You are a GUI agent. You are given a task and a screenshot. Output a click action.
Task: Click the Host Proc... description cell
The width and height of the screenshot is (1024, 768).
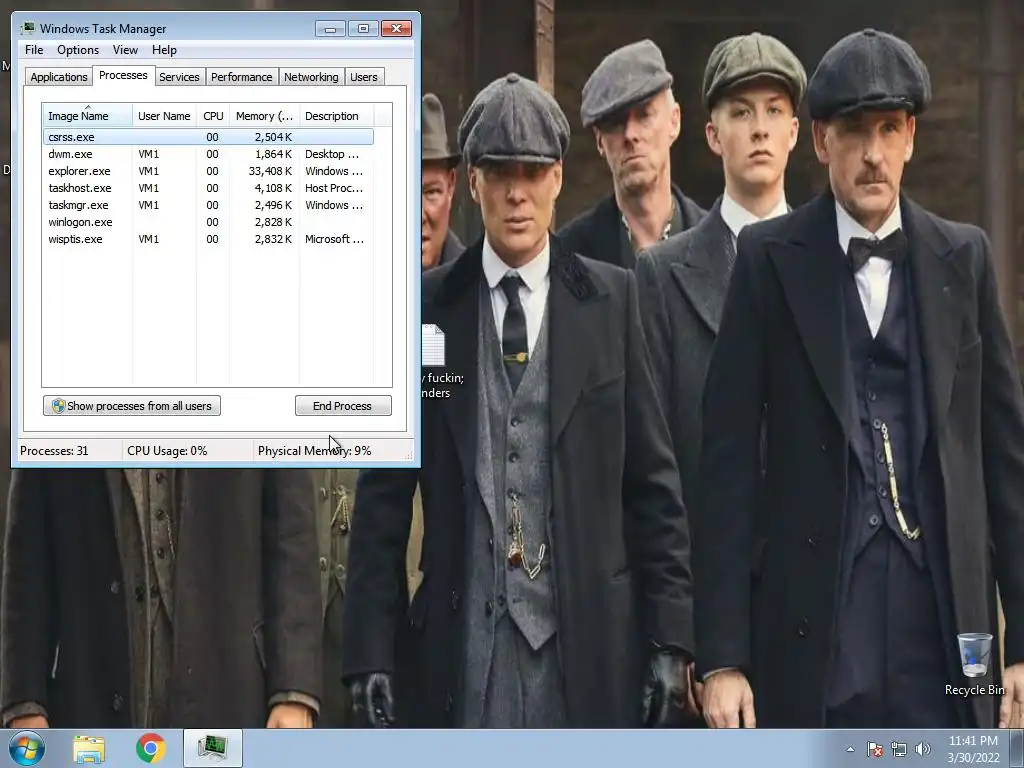coord(334,188)
